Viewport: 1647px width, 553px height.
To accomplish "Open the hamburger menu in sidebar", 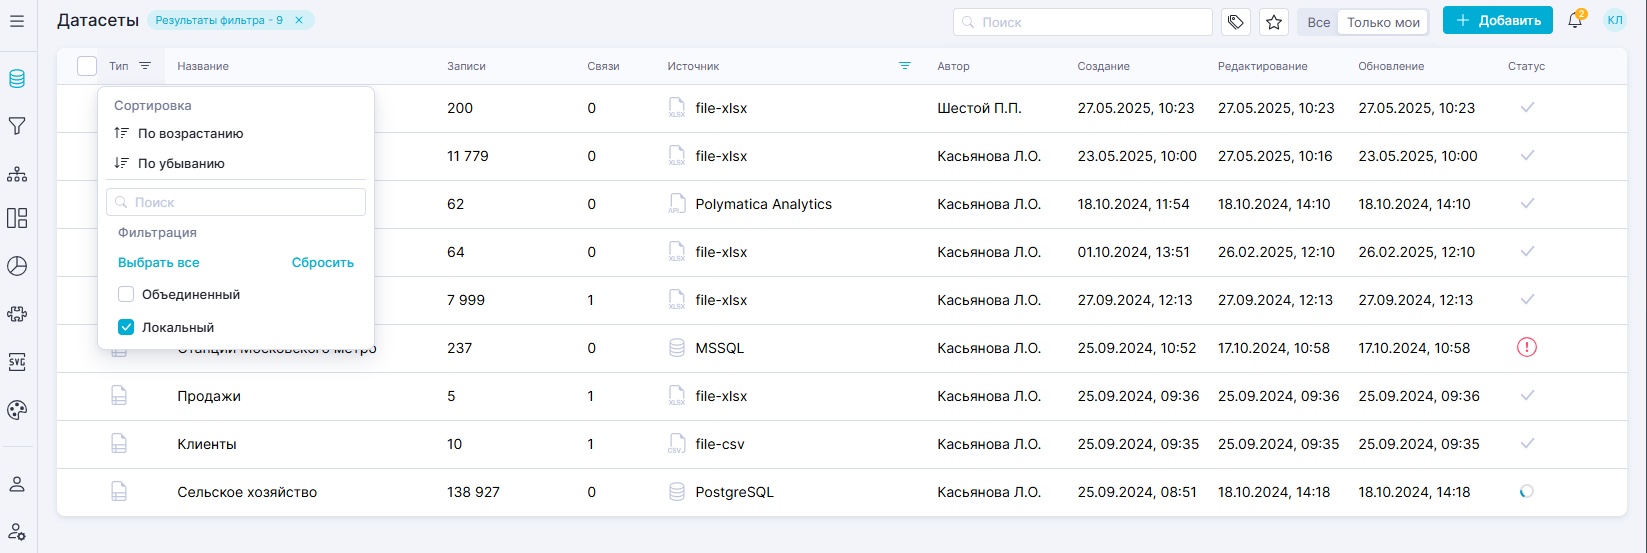I will [17, 20].
